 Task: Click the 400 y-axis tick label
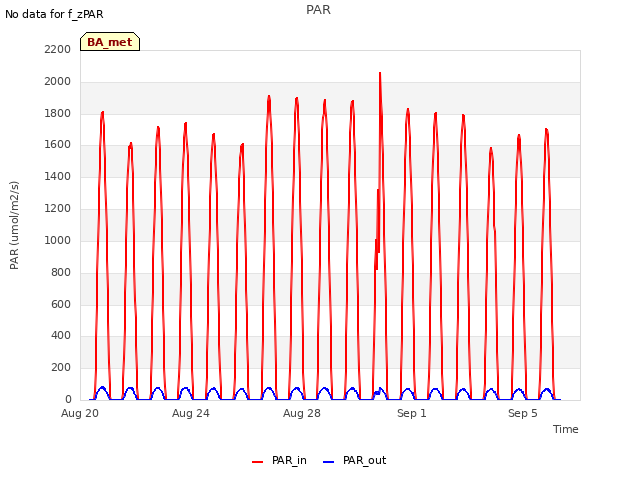click(61, 336)
